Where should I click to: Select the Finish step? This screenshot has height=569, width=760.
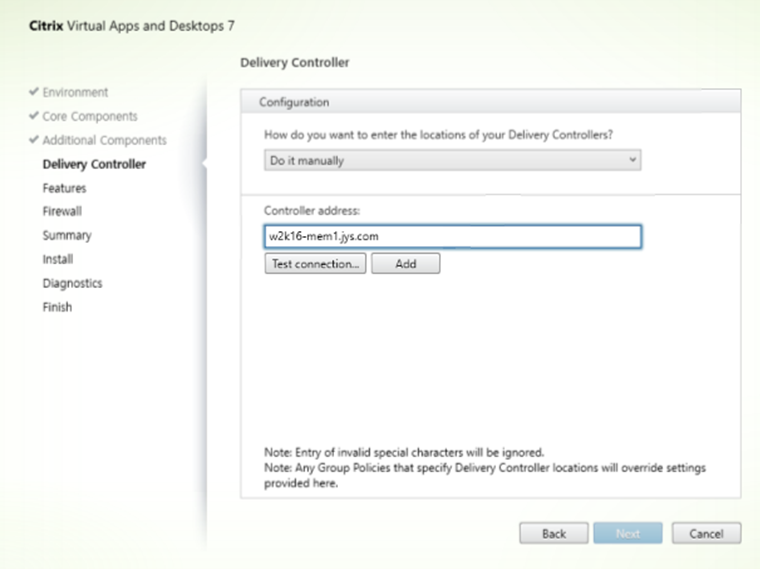coord(57,307)
